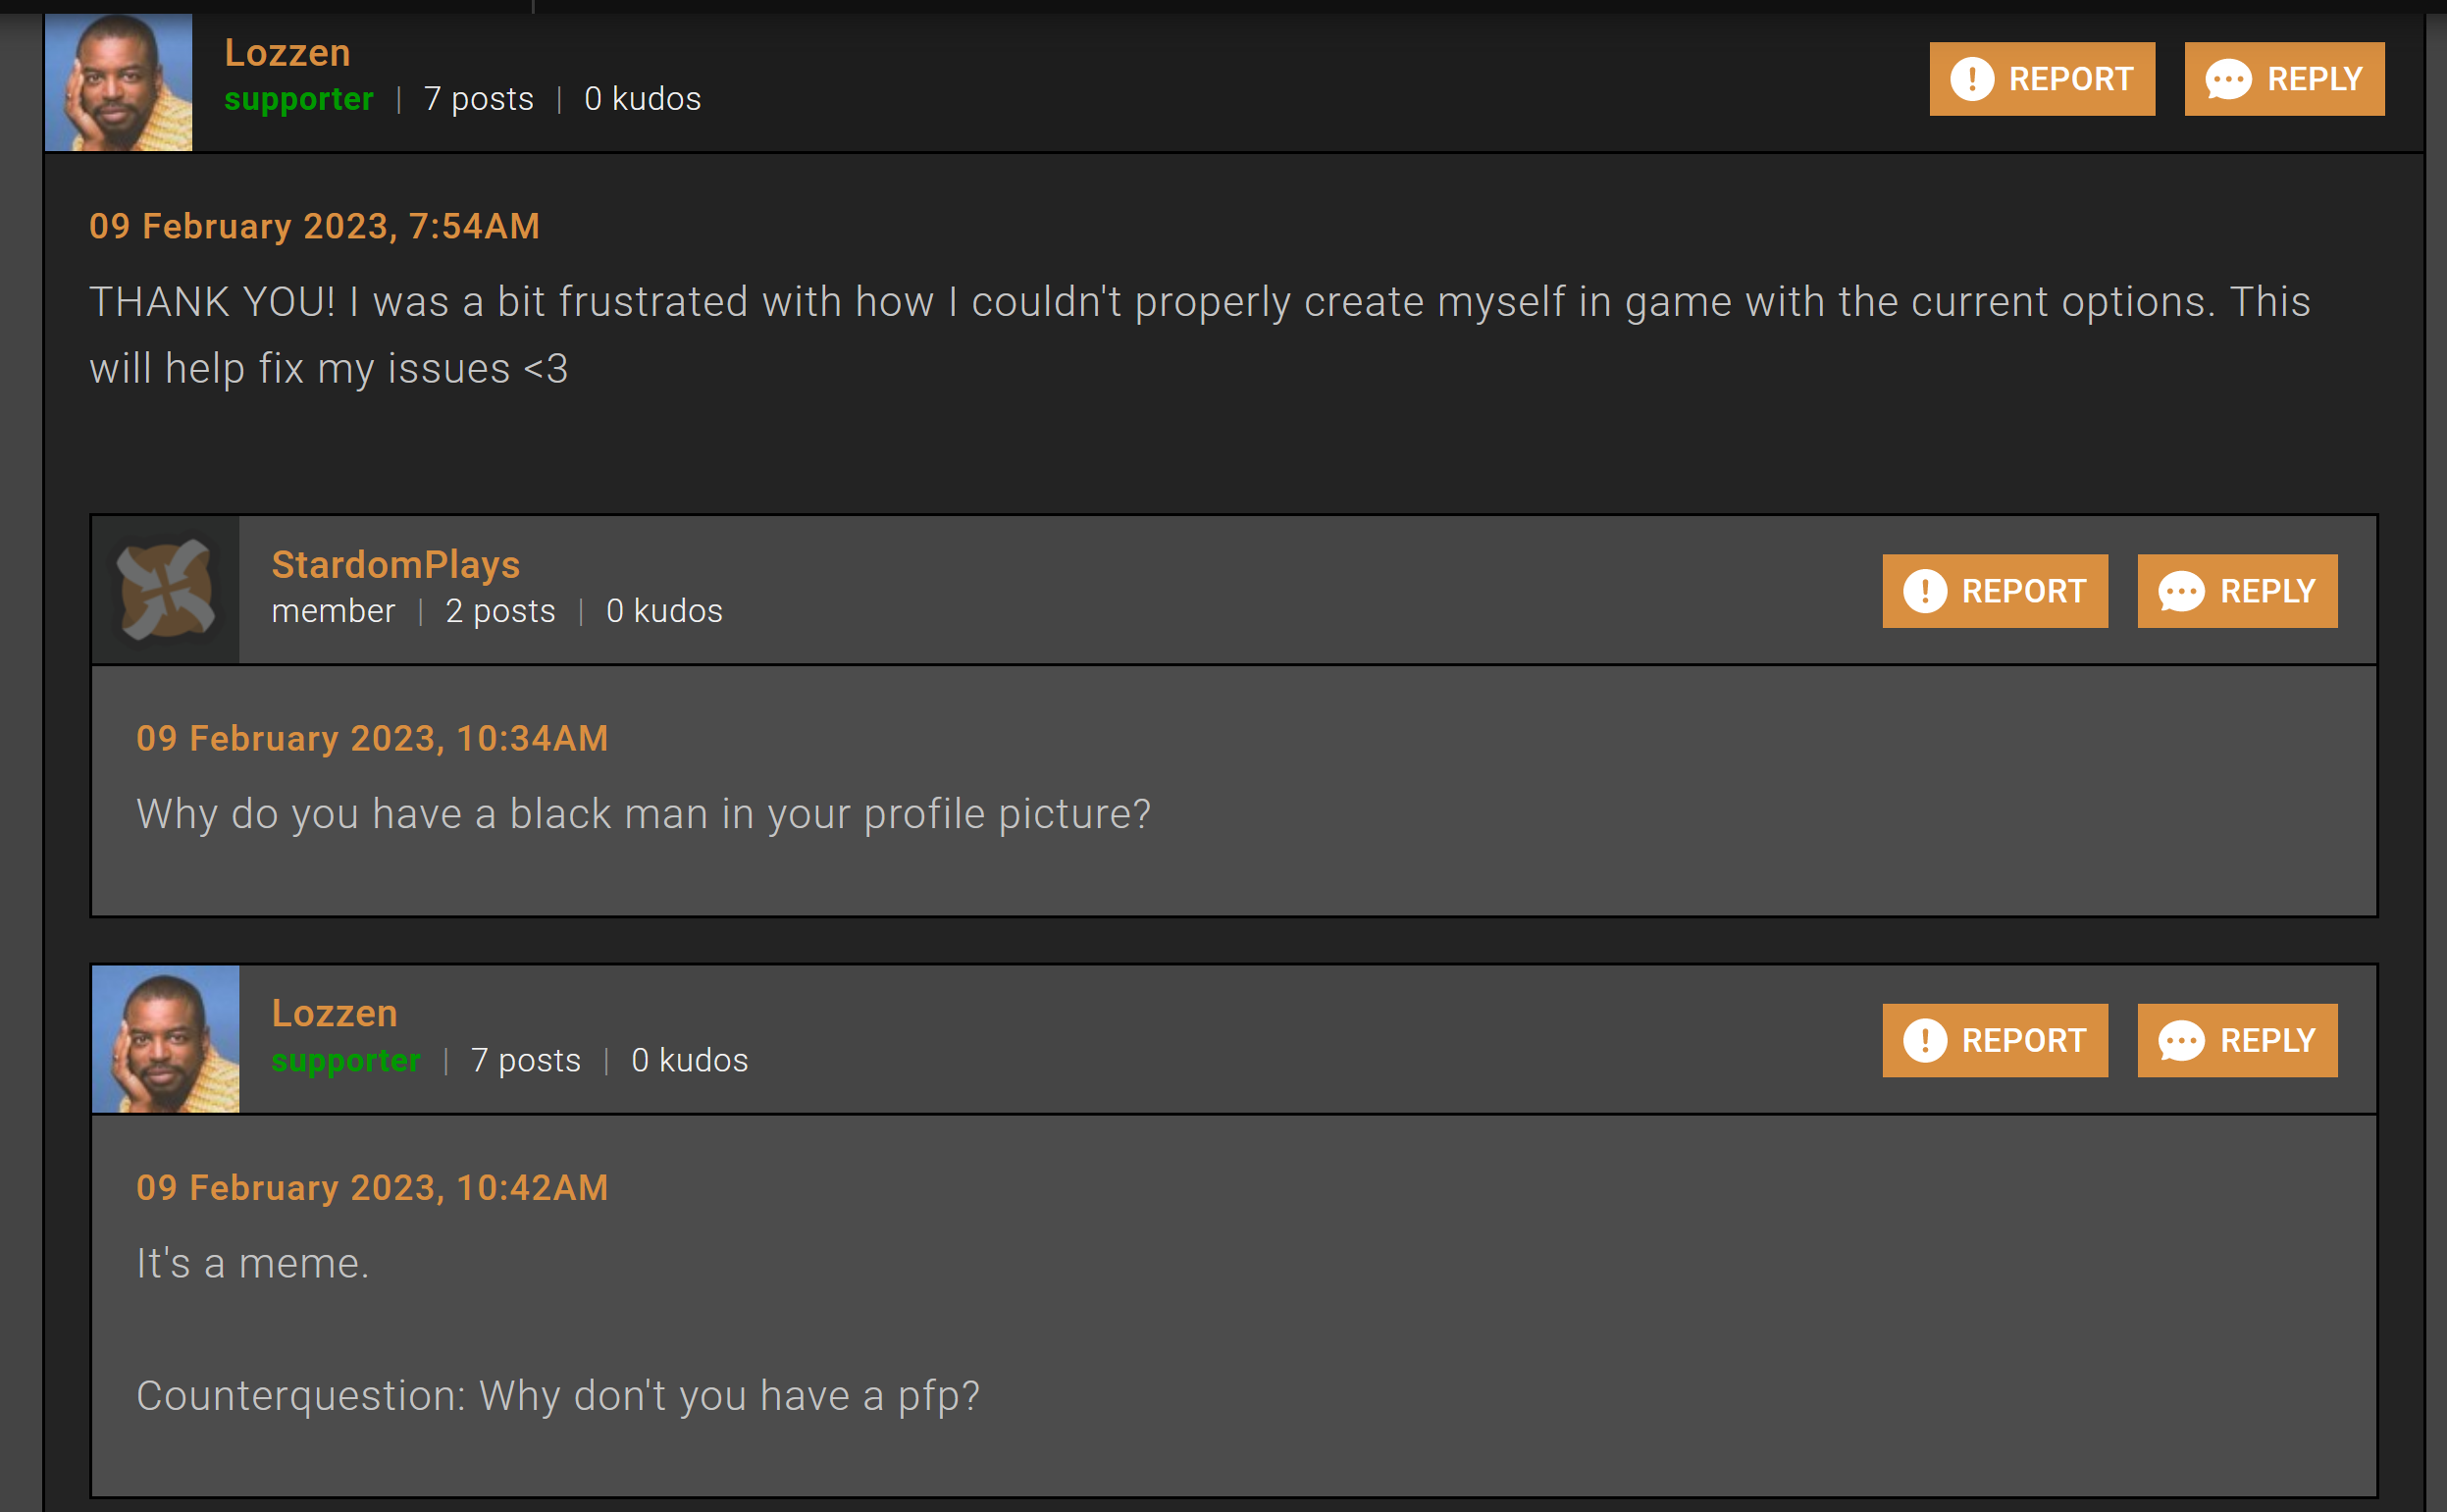Click the exclamation icon on Lozzen's 10:42AM reply
2447x1512 pixels.
pos(1925,1040)
